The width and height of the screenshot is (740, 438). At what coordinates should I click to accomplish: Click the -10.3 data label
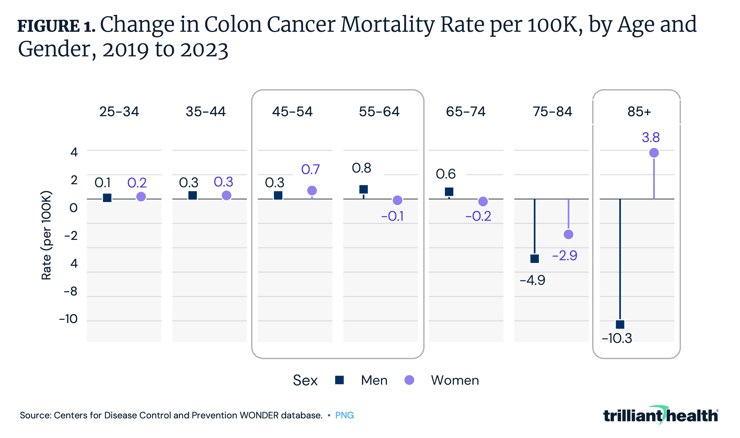point(617,338)
